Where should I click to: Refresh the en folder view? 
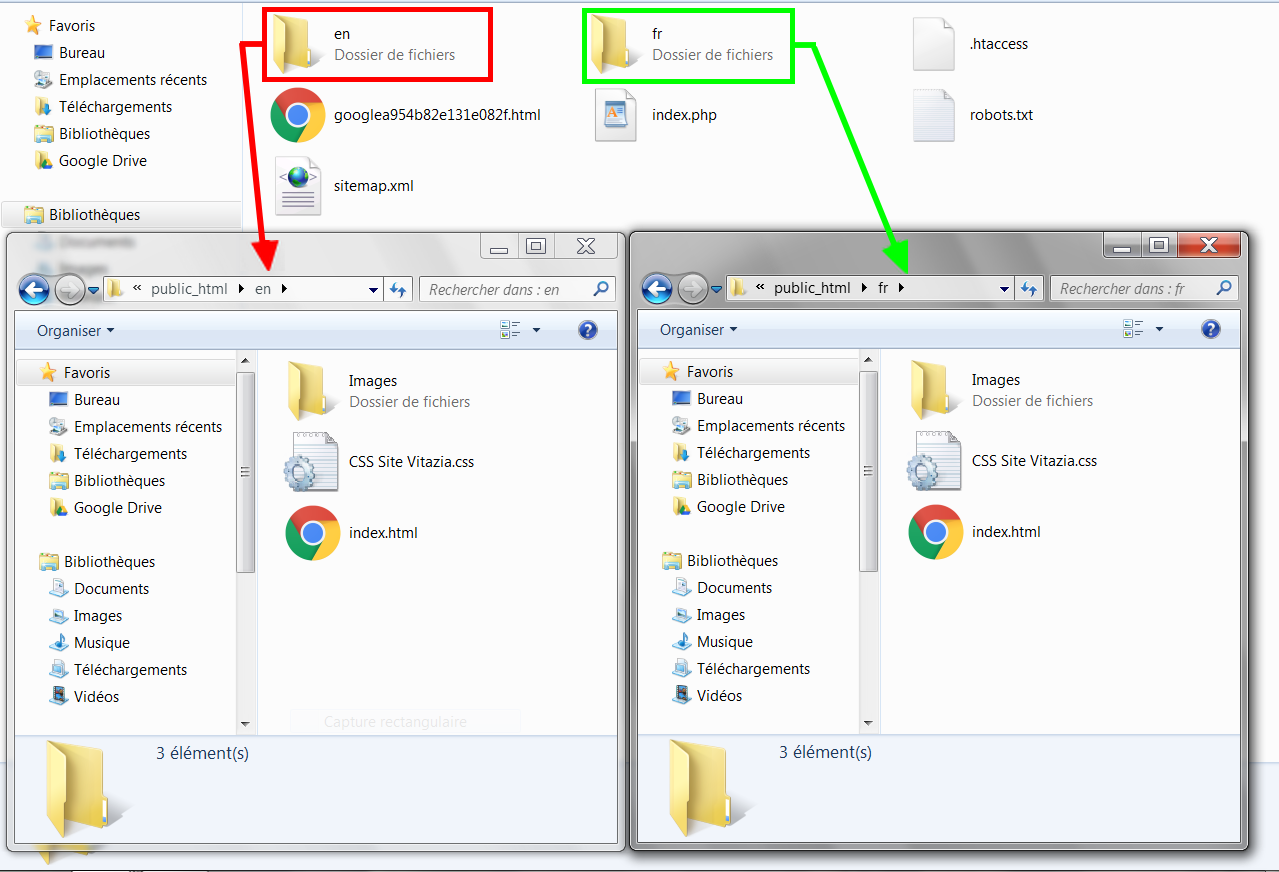398,290
